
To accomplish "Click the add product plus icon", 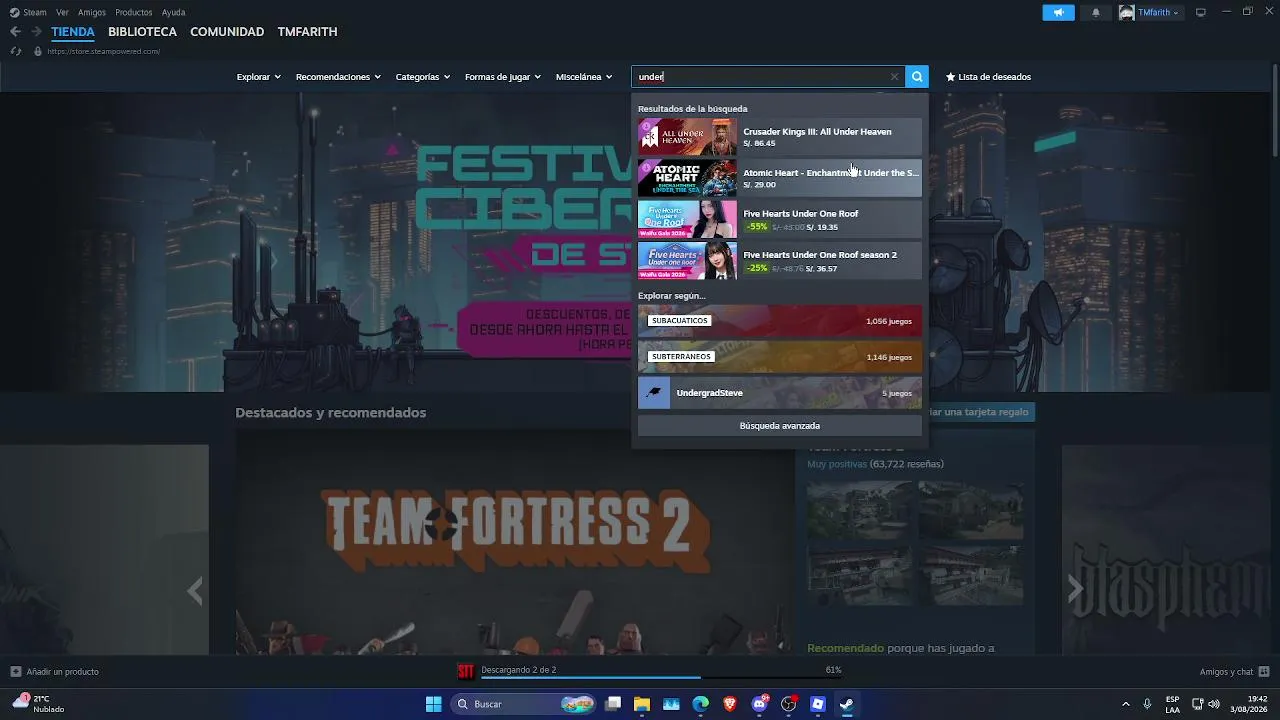I will (15, 672).
